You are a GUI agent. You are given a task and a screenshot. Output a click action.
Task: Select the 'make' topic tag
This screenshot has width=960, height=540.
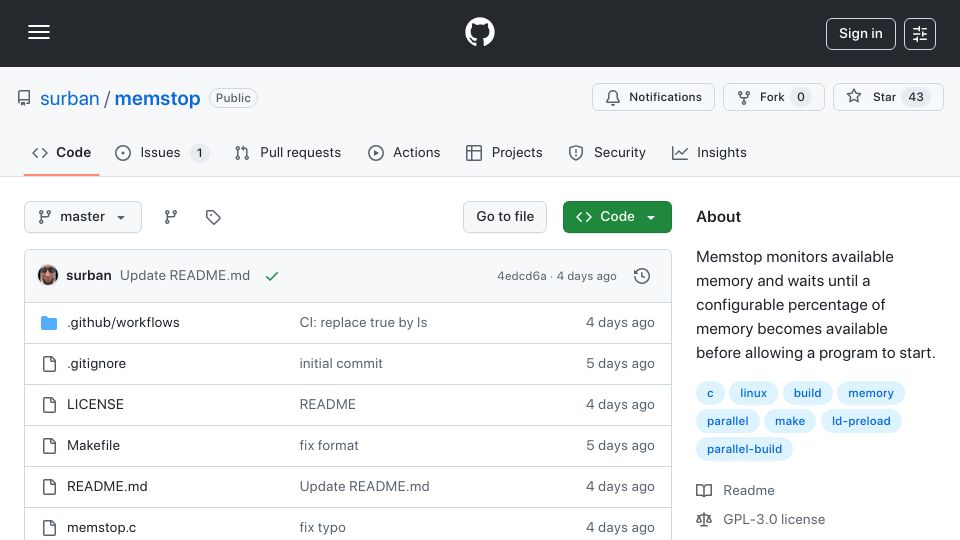[790, 421]
